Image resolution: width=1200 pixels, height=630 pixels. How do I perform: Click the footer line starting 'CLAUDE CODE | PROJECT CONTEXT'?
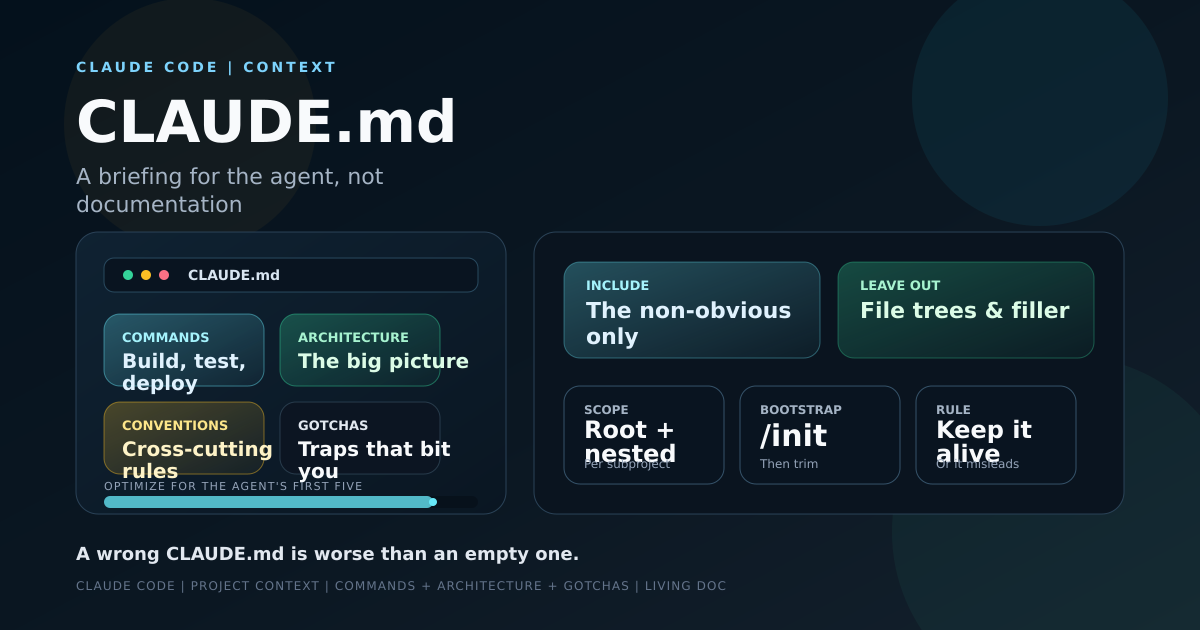click(x=401, y=586)
